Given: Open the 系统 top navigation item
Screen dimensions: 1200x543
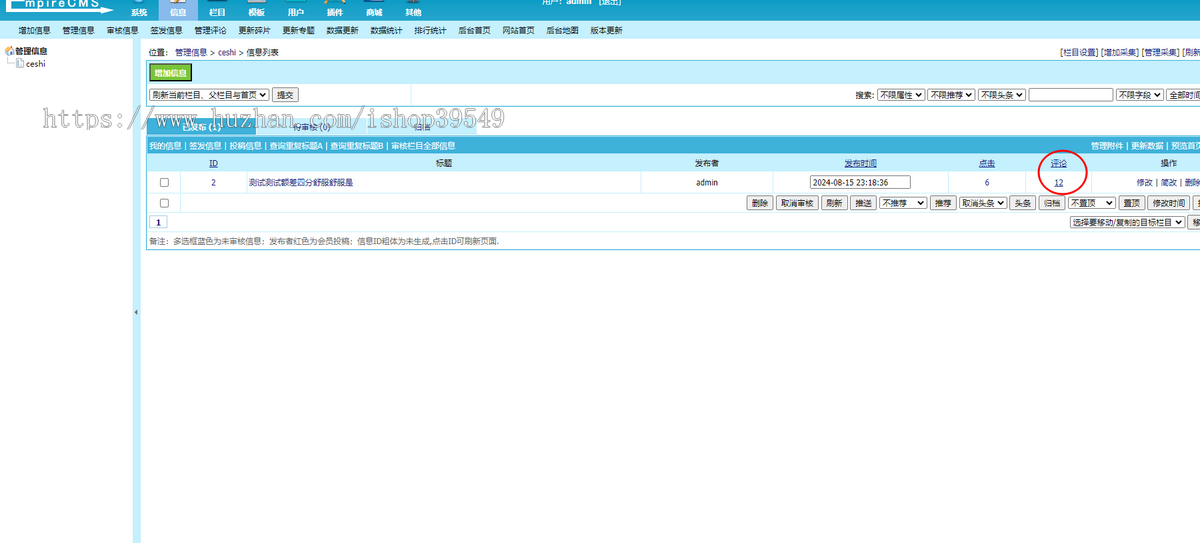Looking at the screenshot, I should coord(138,10).
